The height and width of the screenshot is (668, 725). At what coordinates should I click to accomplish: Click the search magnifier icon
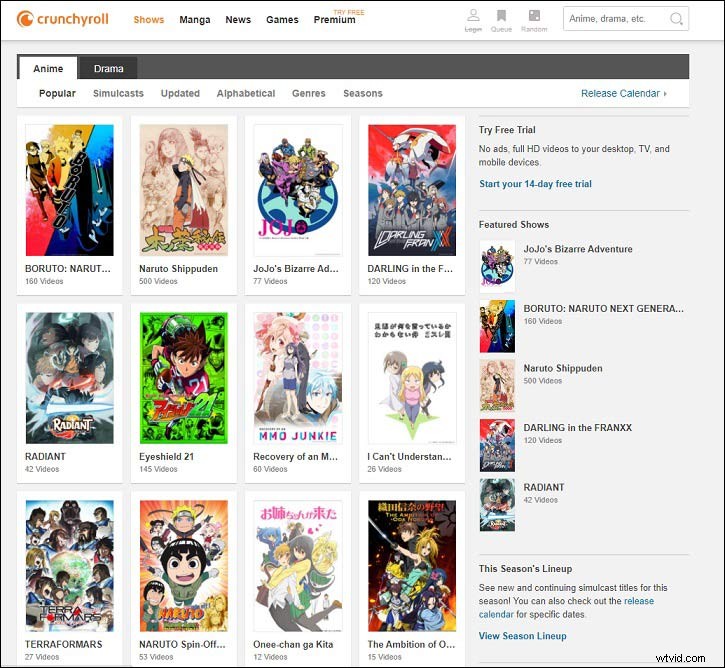point(676,18)
